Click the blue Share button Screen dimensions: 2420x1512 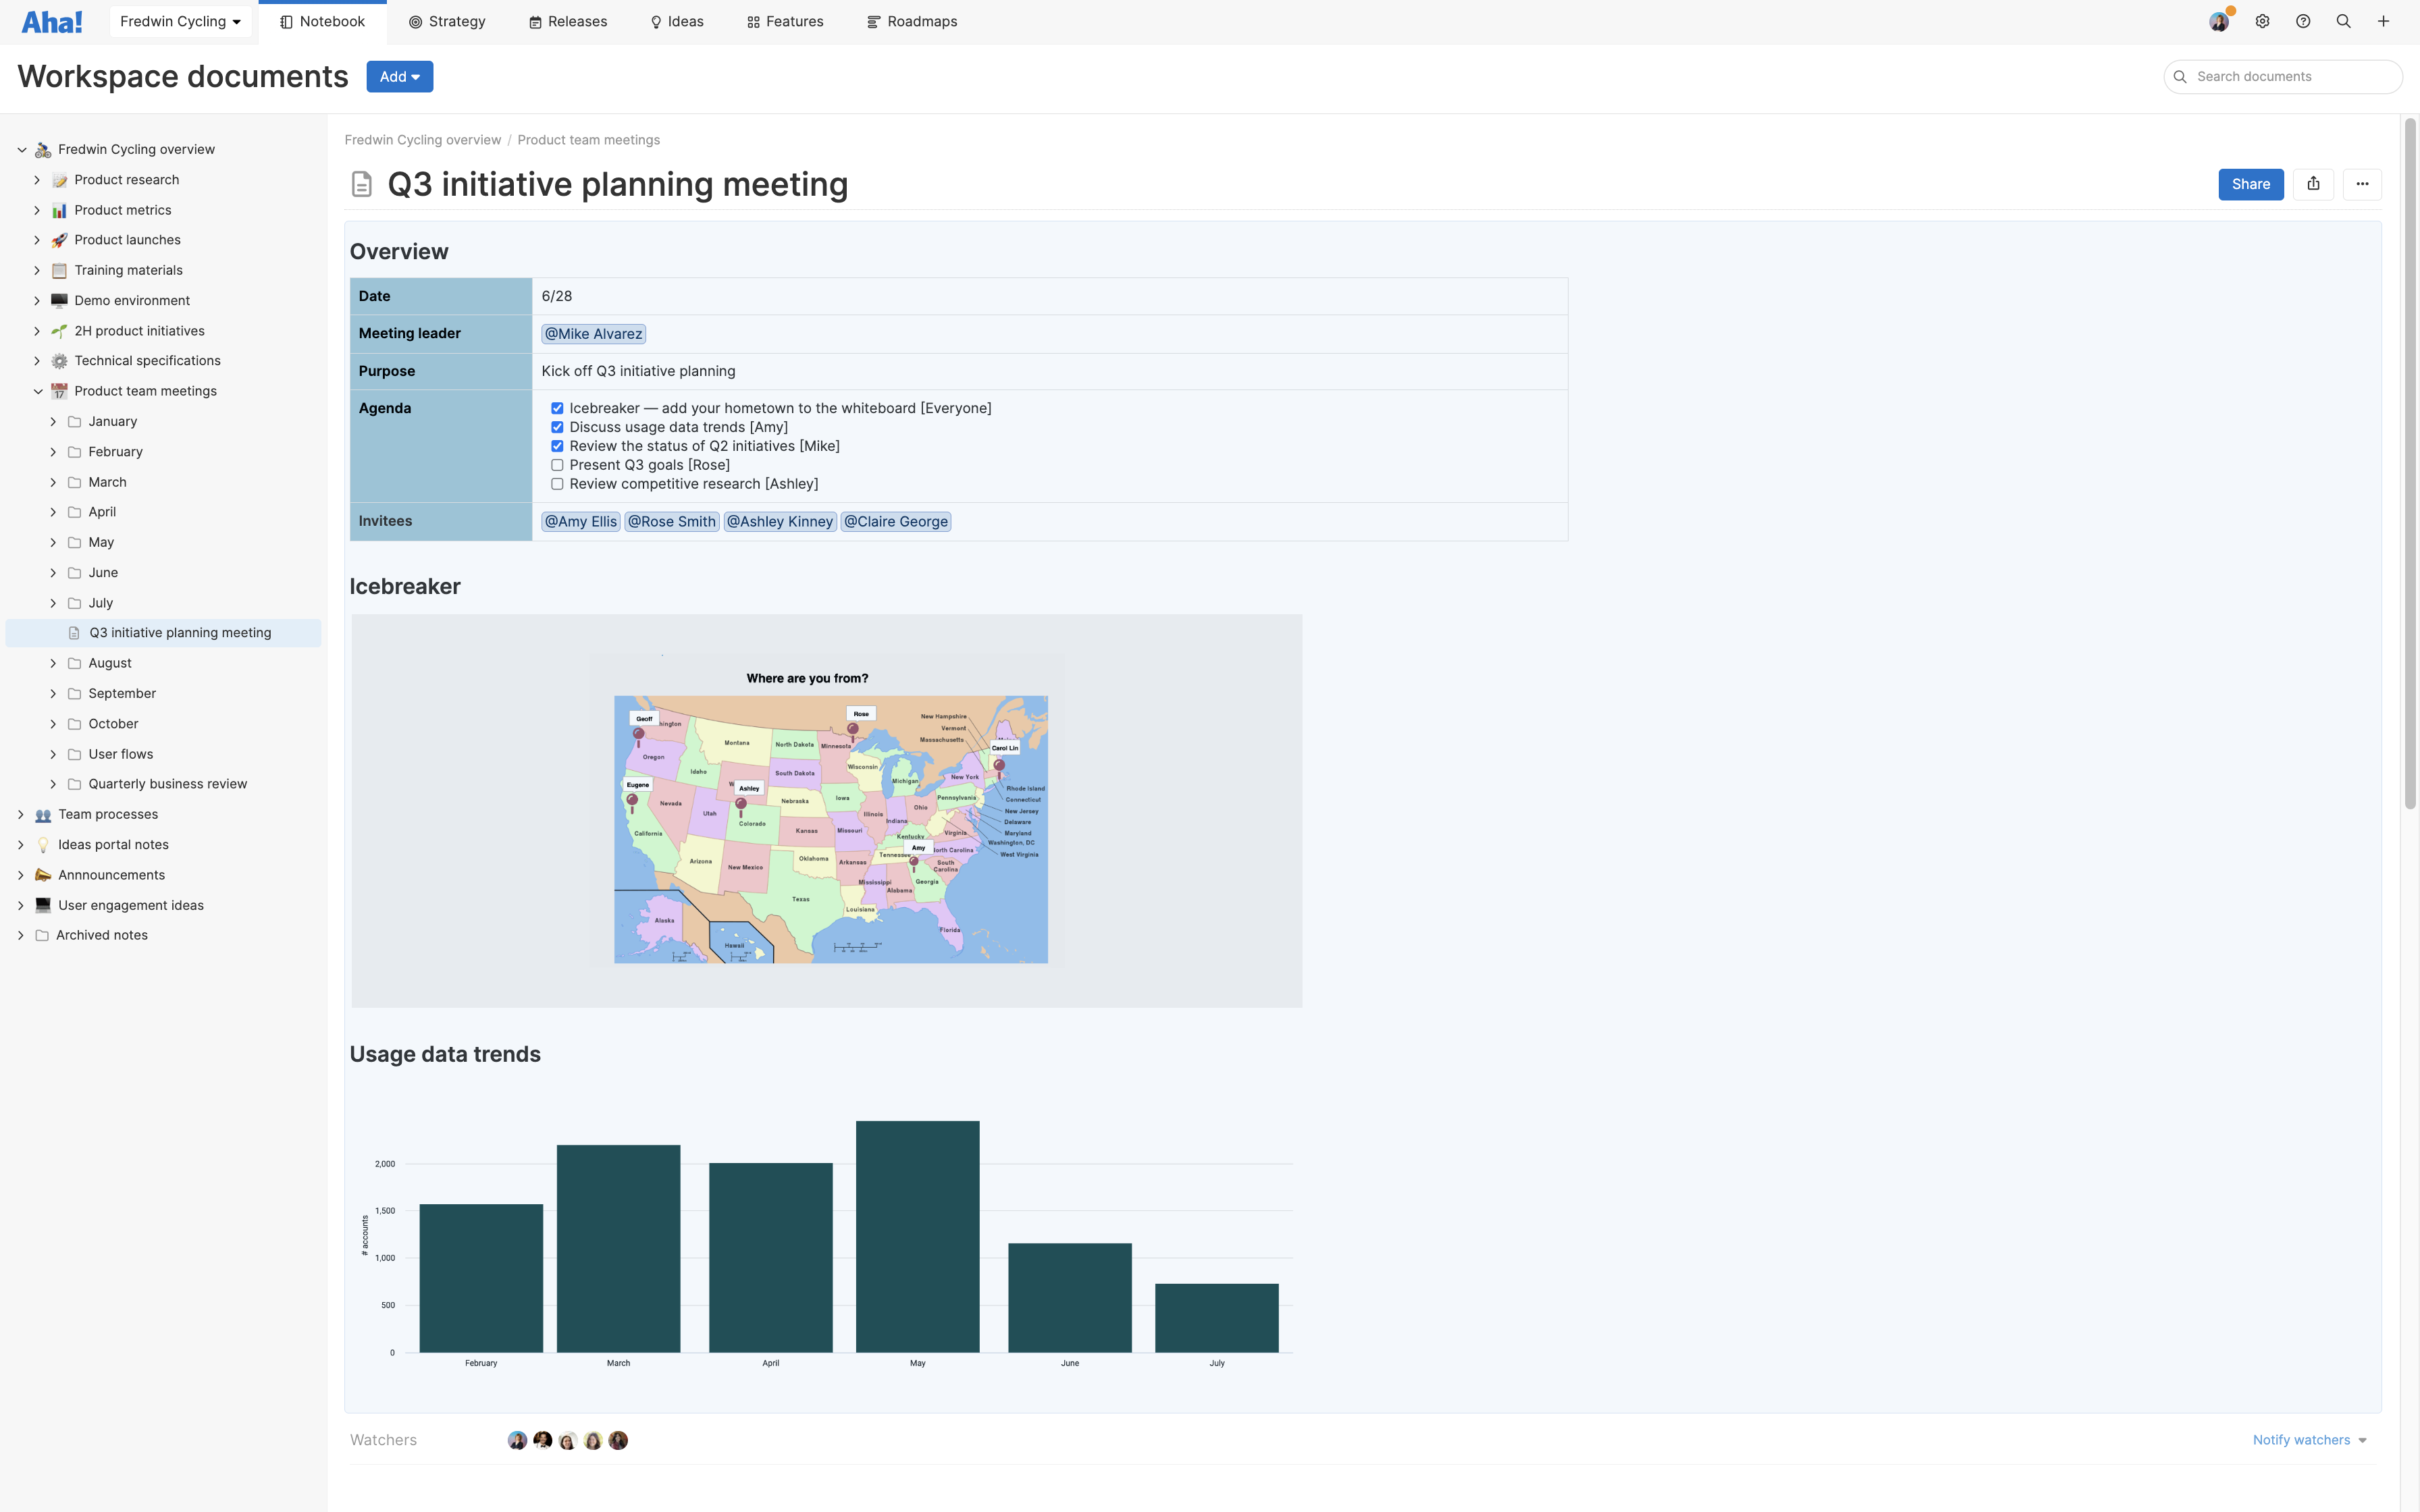click(2250, 184)
